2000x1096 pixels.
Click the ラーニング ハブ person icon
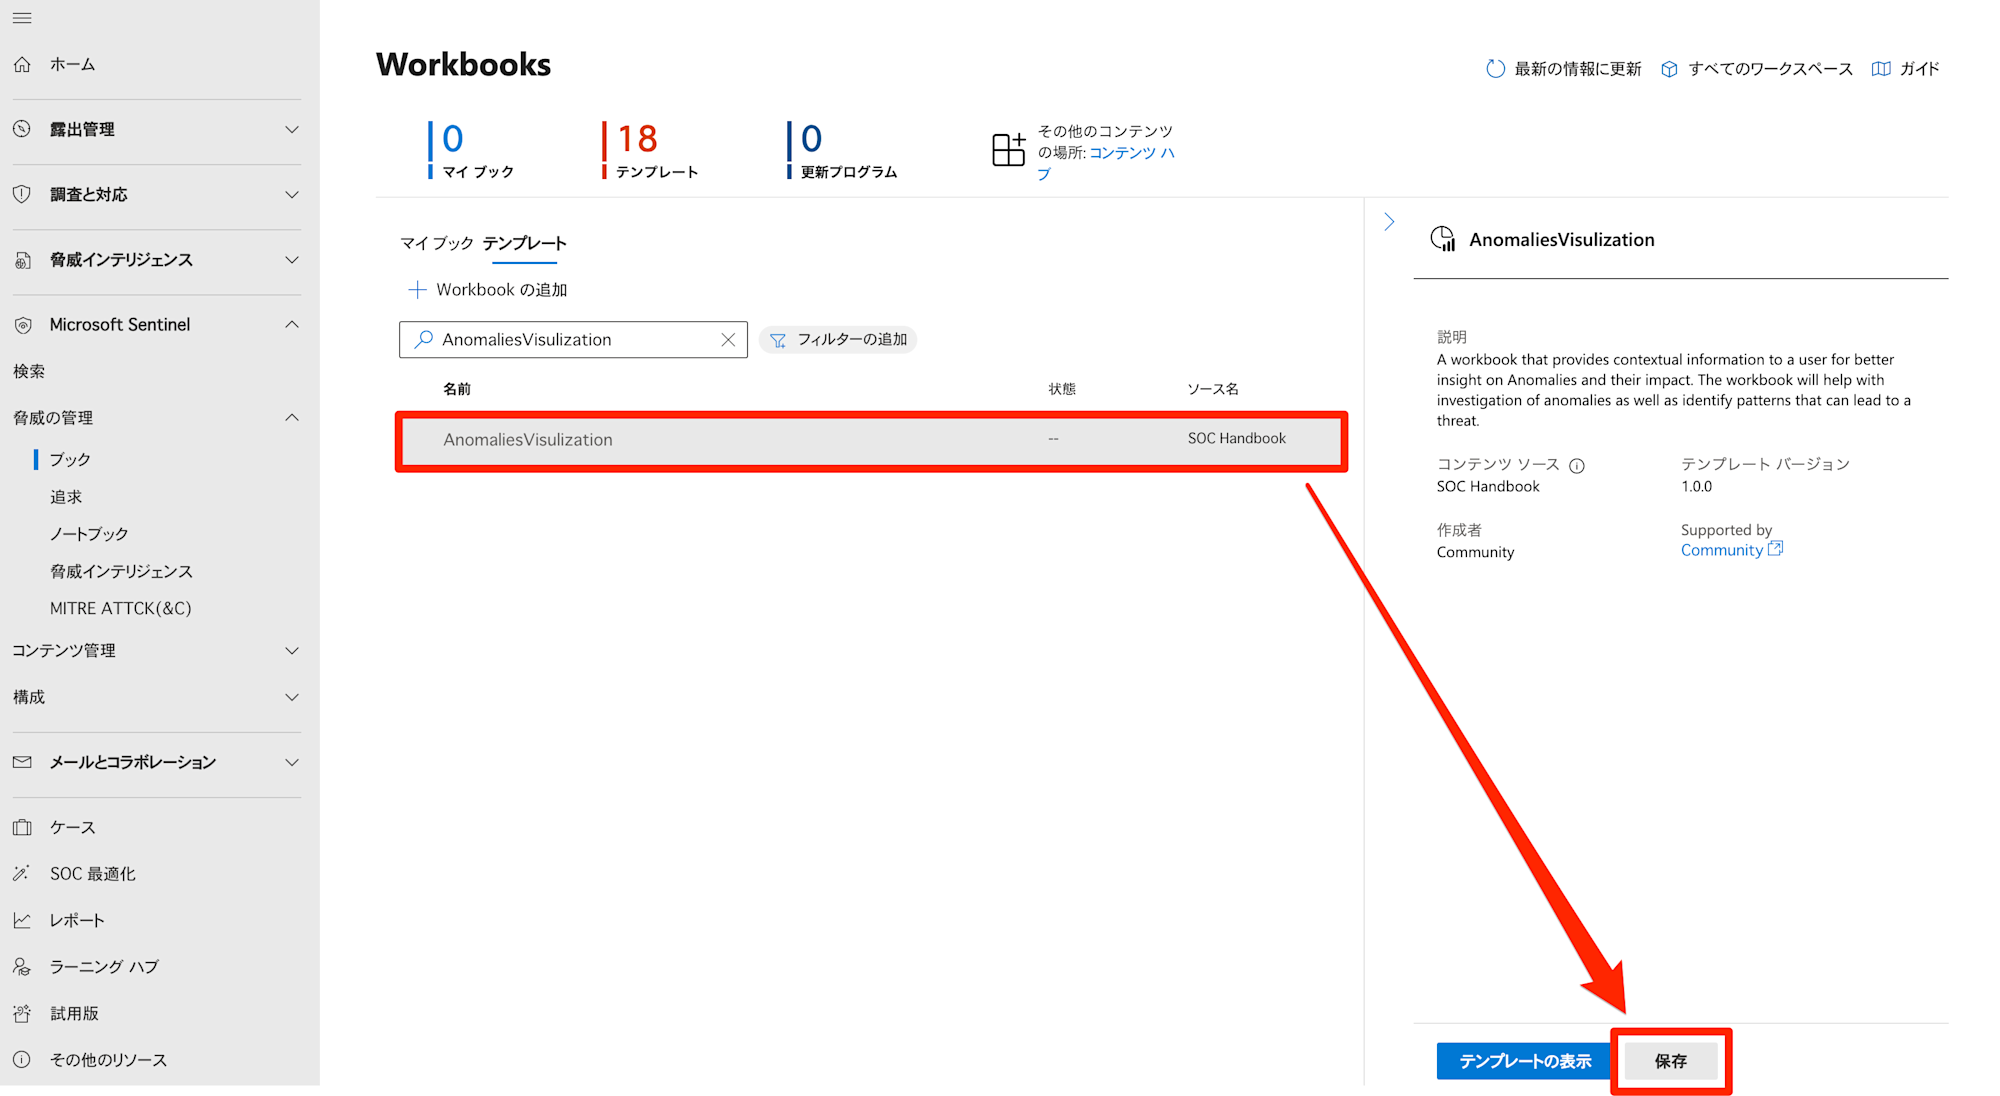click(22, 966)
